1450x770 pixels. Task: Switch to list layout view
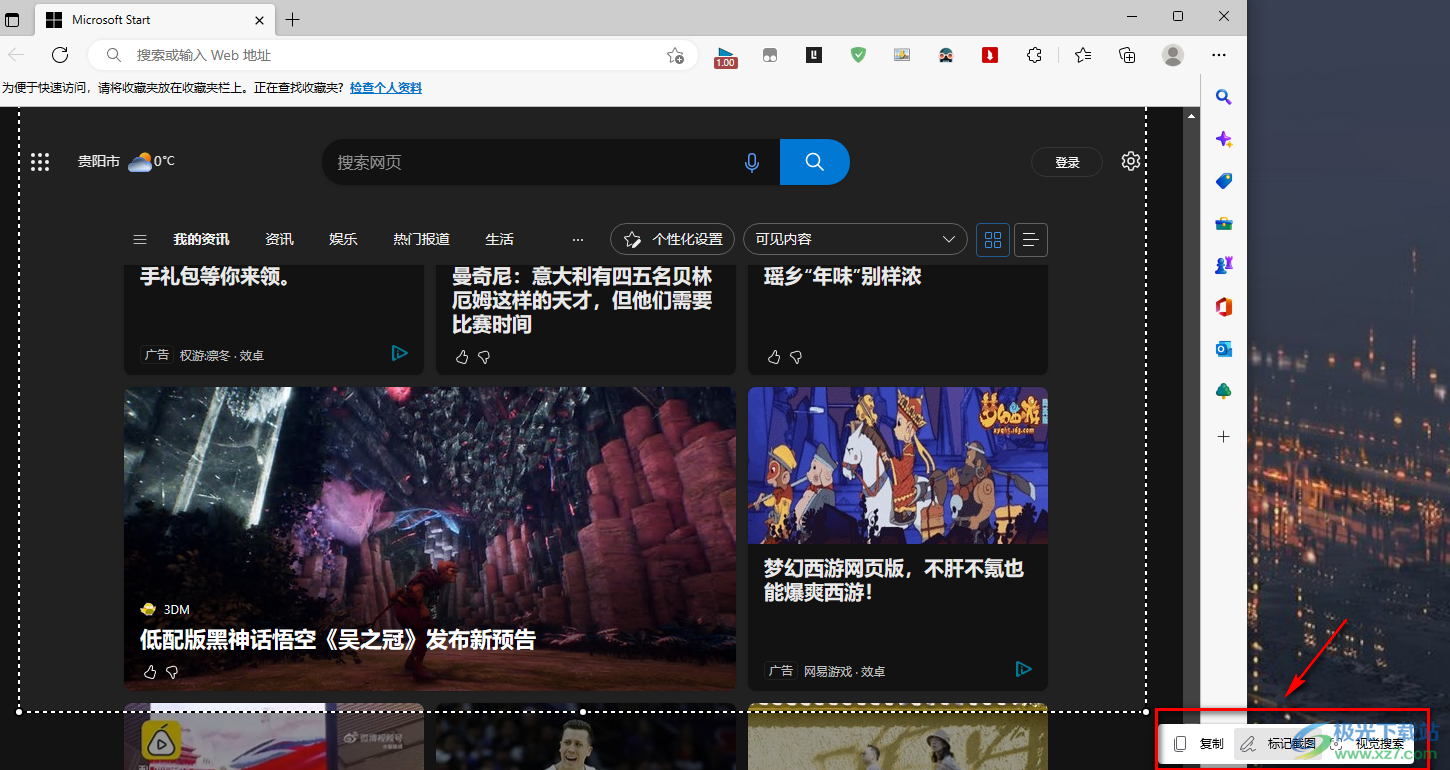[x=1030, y=239]
